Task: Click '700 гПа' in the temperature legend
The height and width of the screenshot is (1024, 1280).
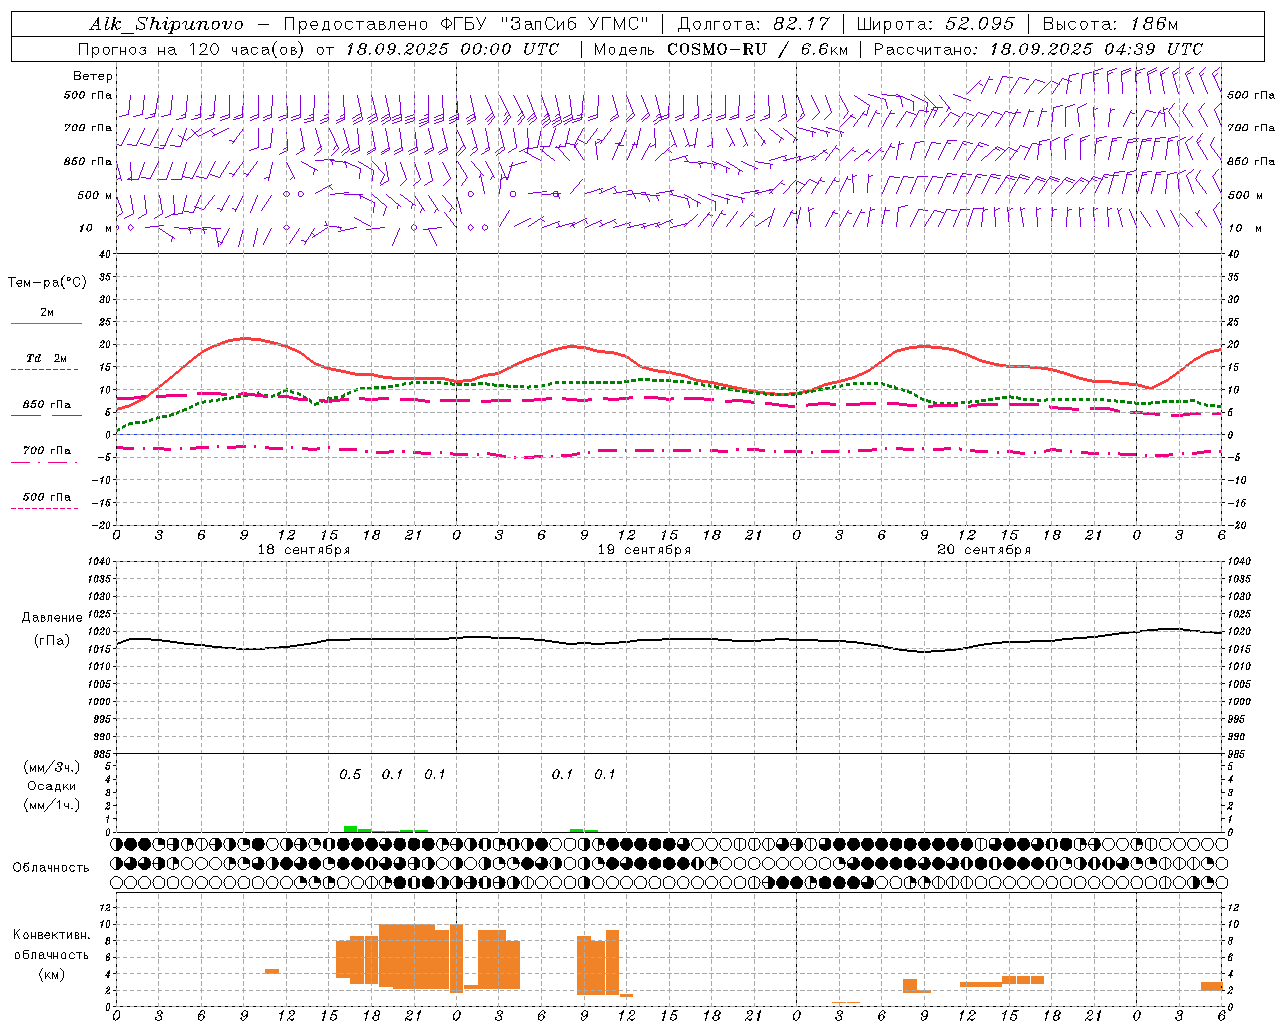Action: (x=47, y=451)
